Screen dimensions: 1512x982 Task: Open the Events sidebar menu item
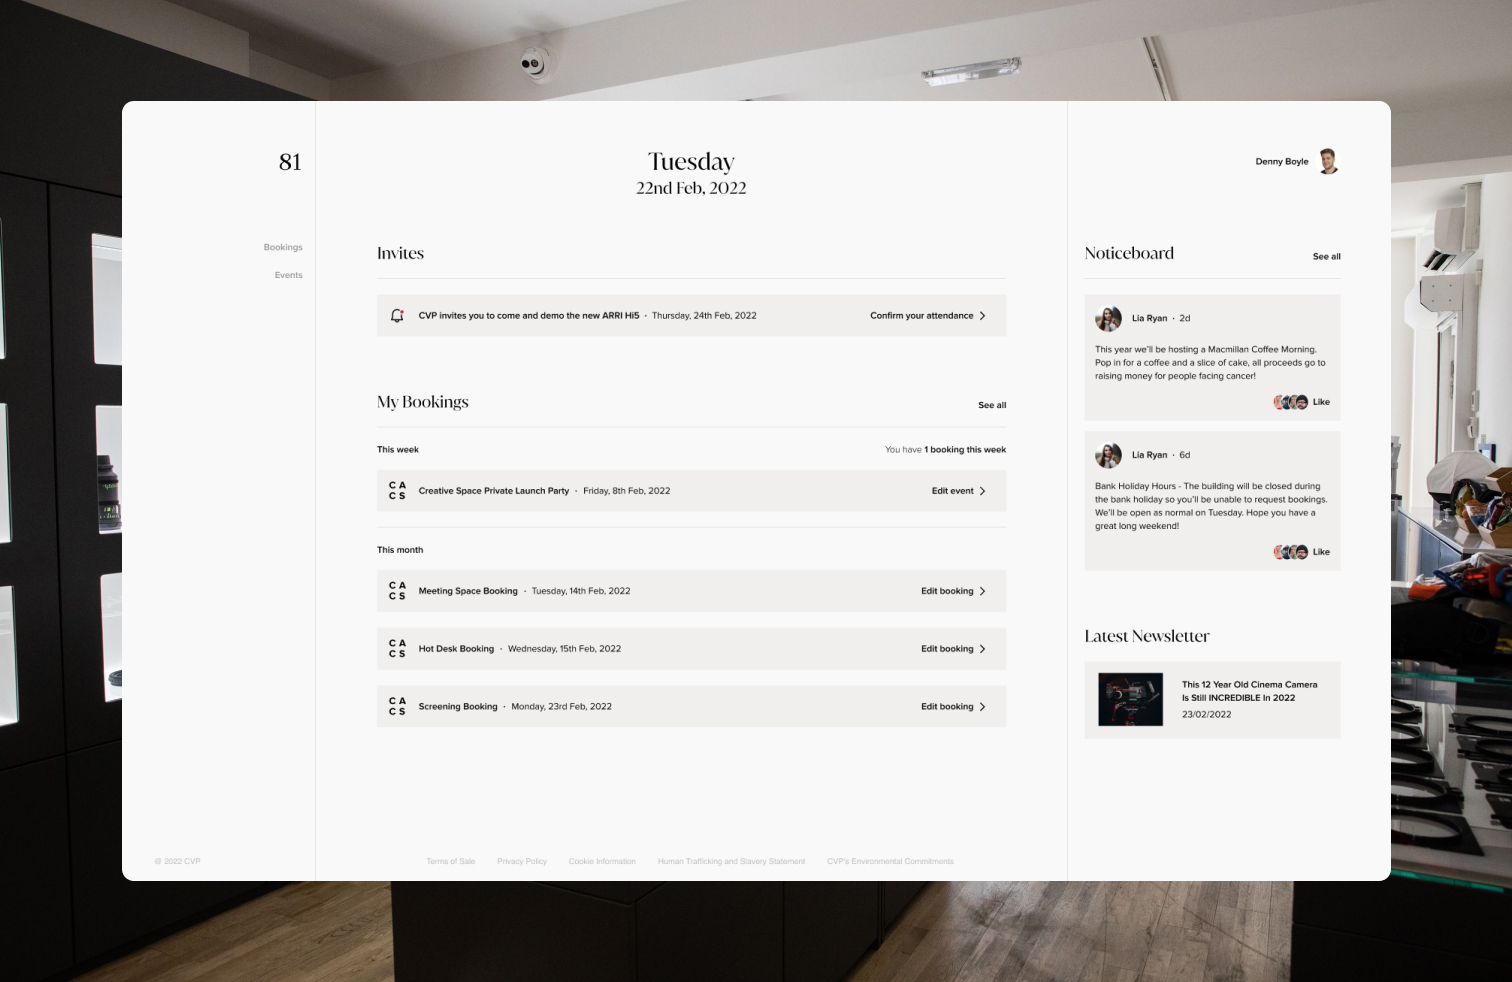(x=288, y=275)
